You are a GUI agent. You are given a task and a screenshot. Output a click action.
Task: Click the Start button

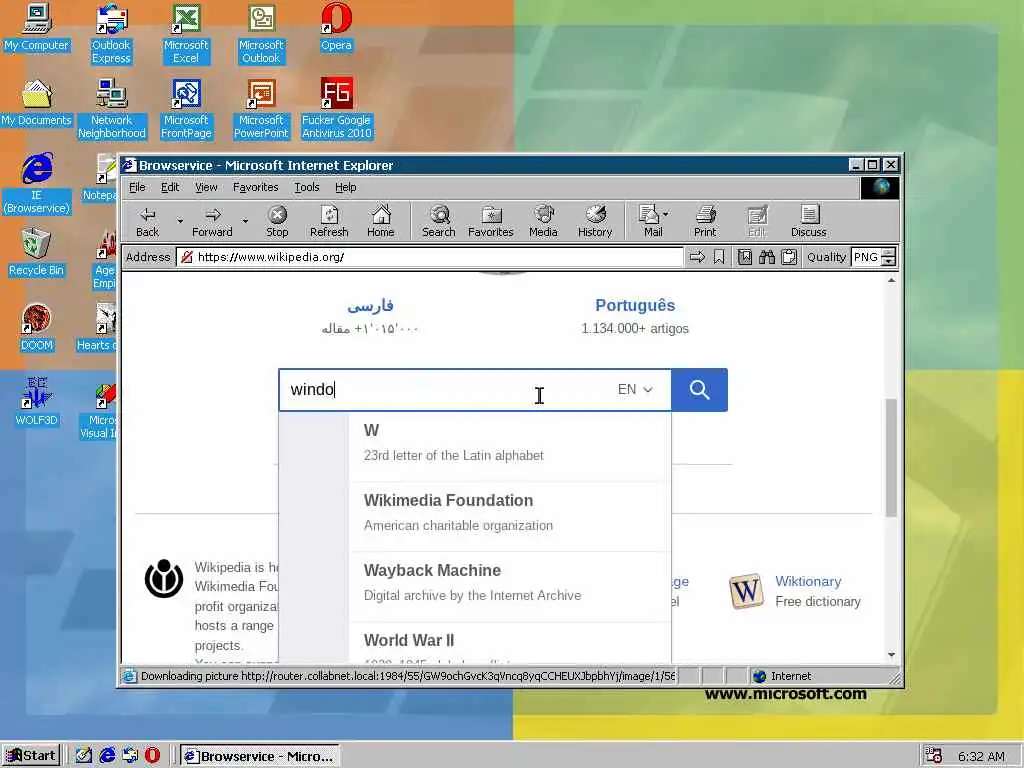point(31,756)
